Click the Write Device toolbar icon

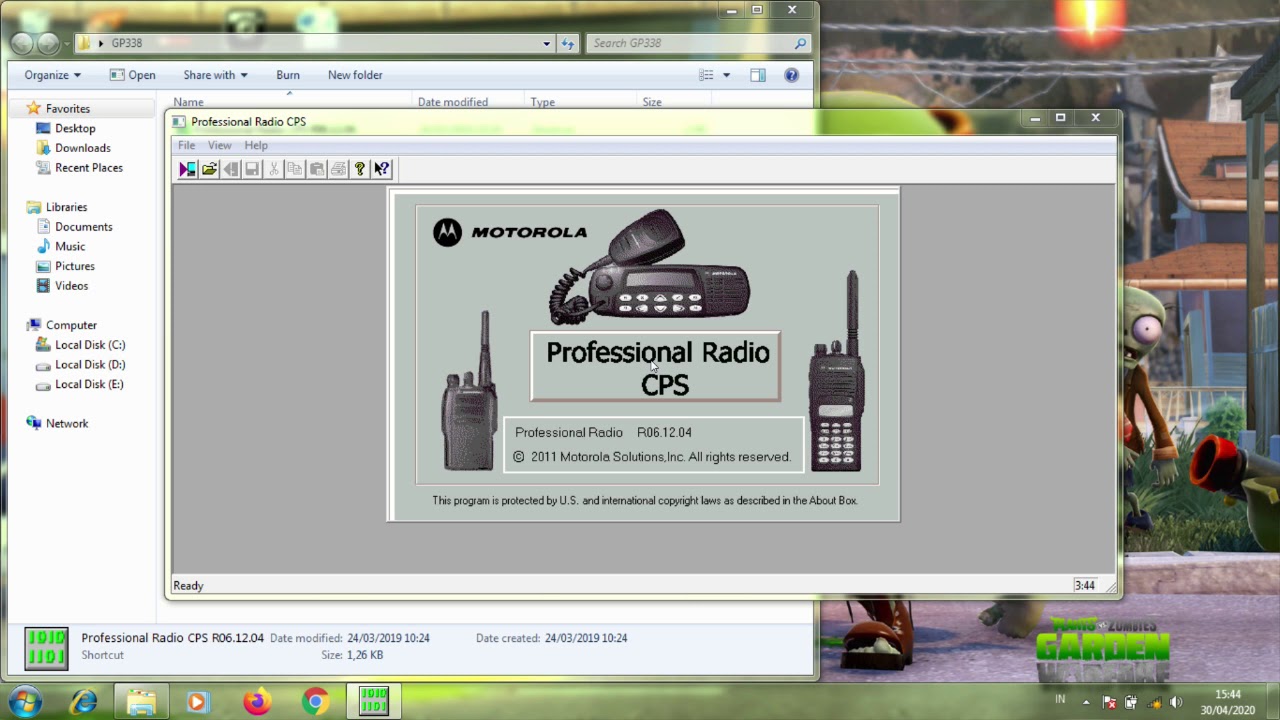[231, 169]
